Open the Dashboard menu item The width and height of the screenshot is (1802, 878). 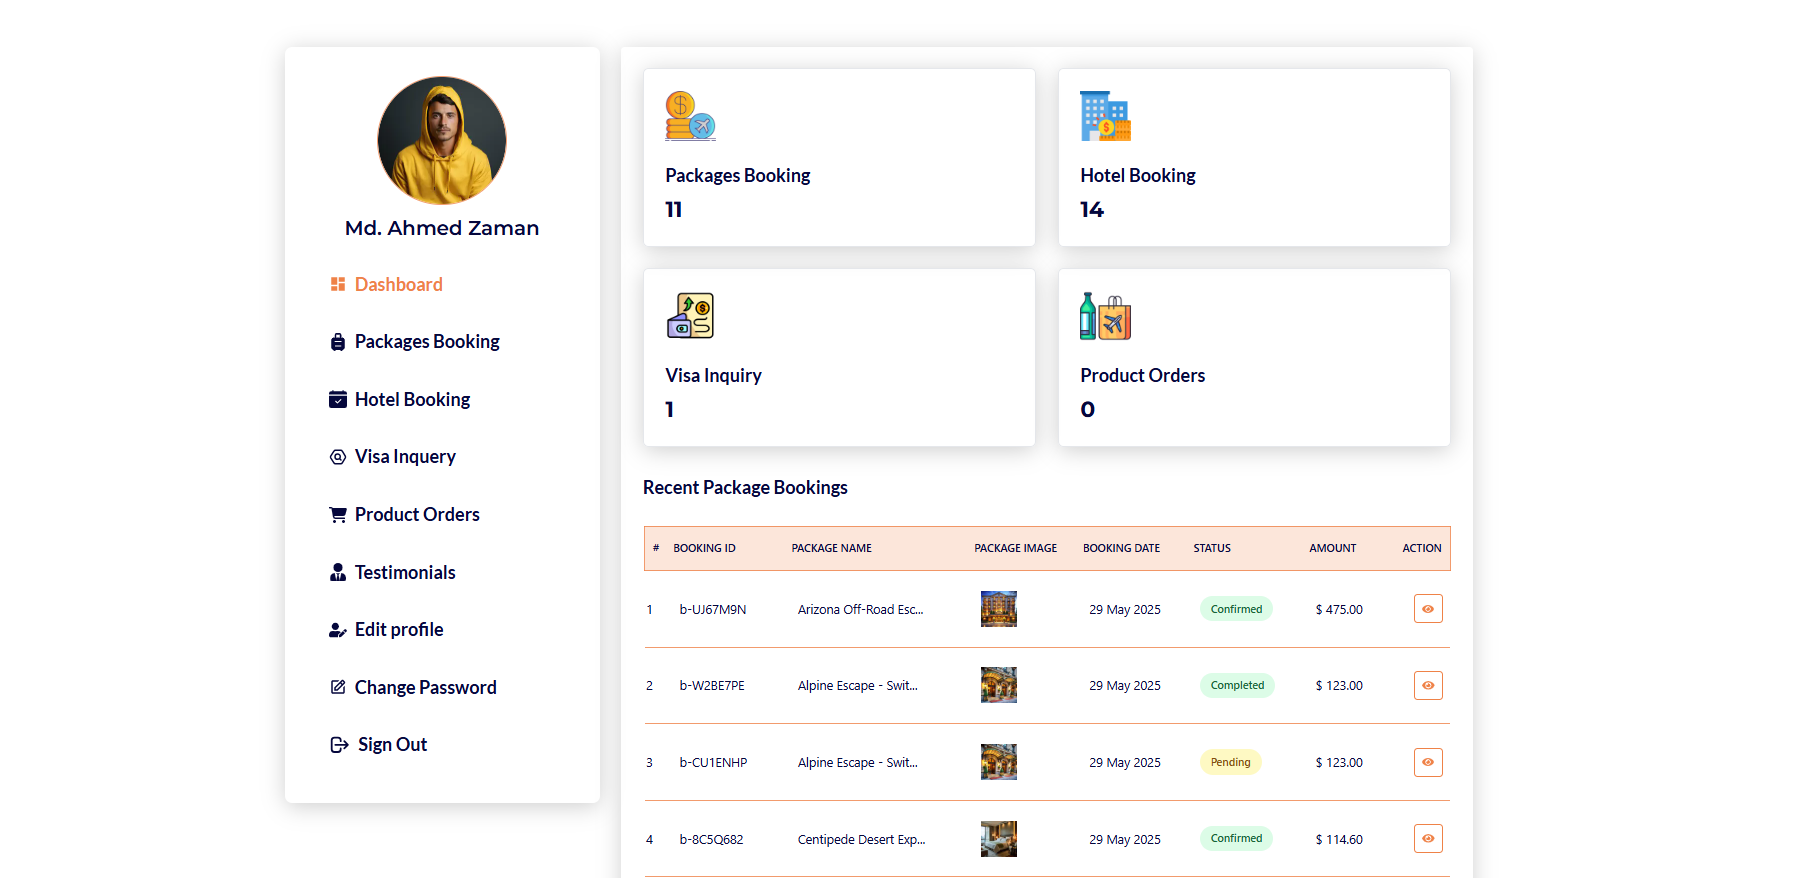(398, 284)
